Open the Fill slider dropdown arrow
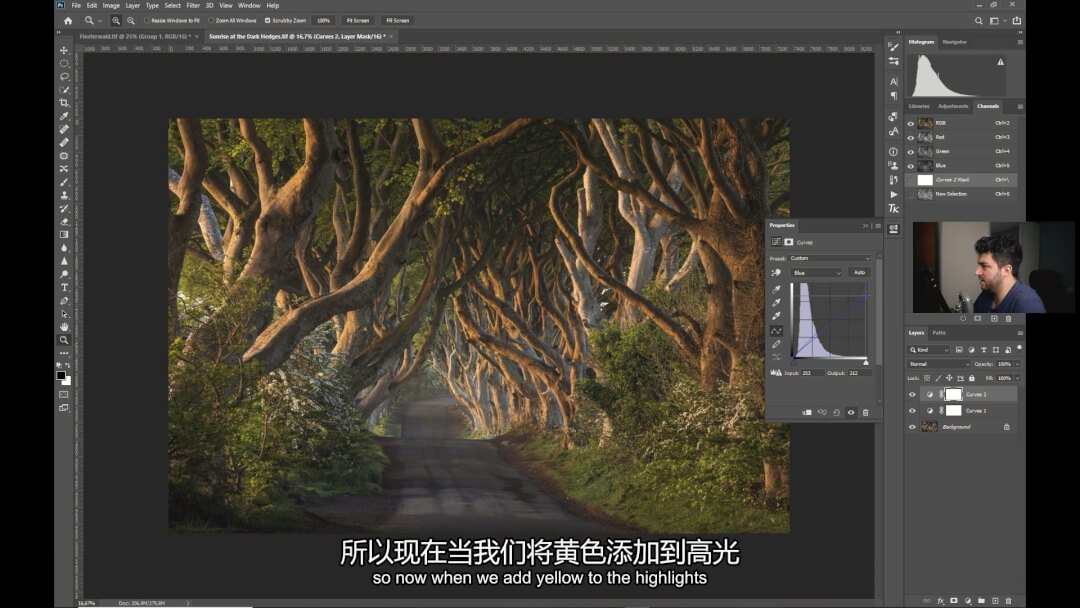 1017,378
